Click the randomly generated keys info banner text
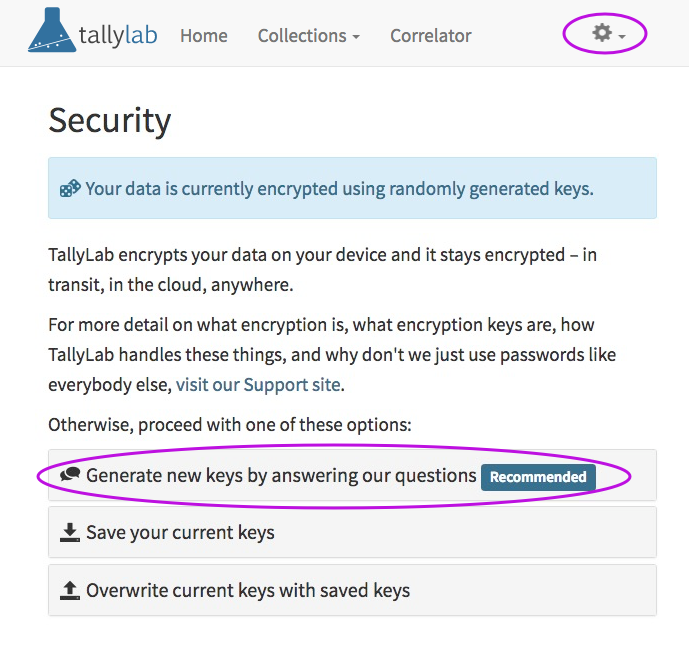690x649 pixels. point(339,189)
